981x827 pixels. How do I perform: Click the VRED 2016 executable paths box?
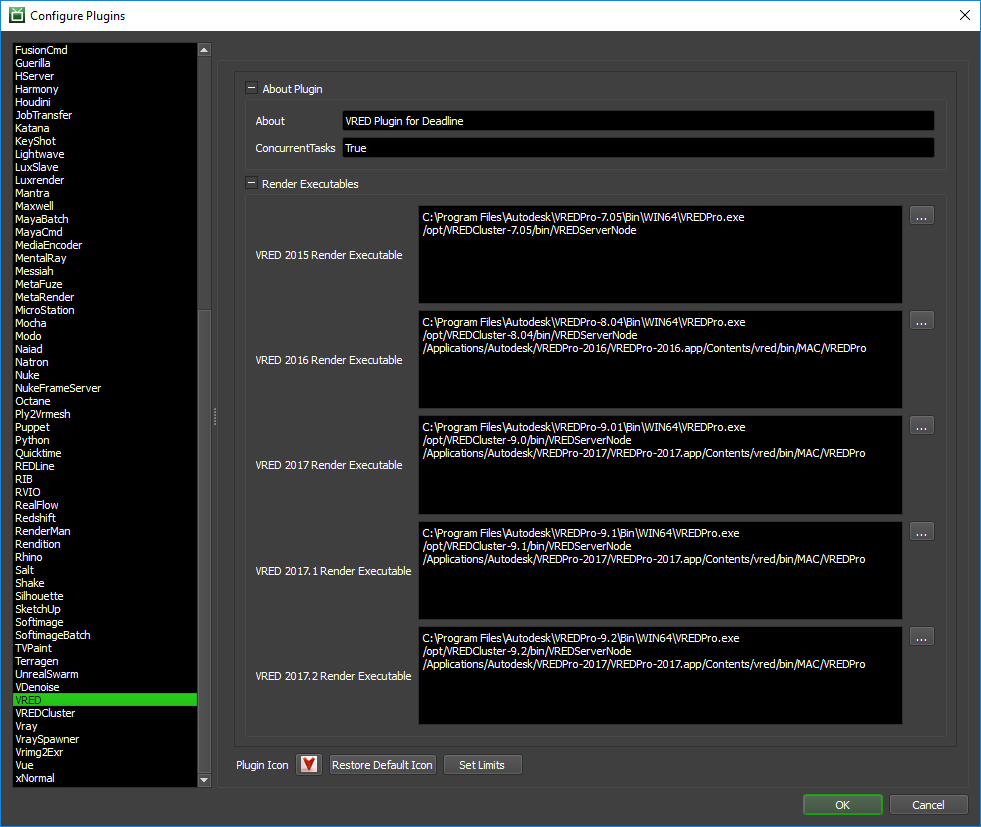[660, 360]
